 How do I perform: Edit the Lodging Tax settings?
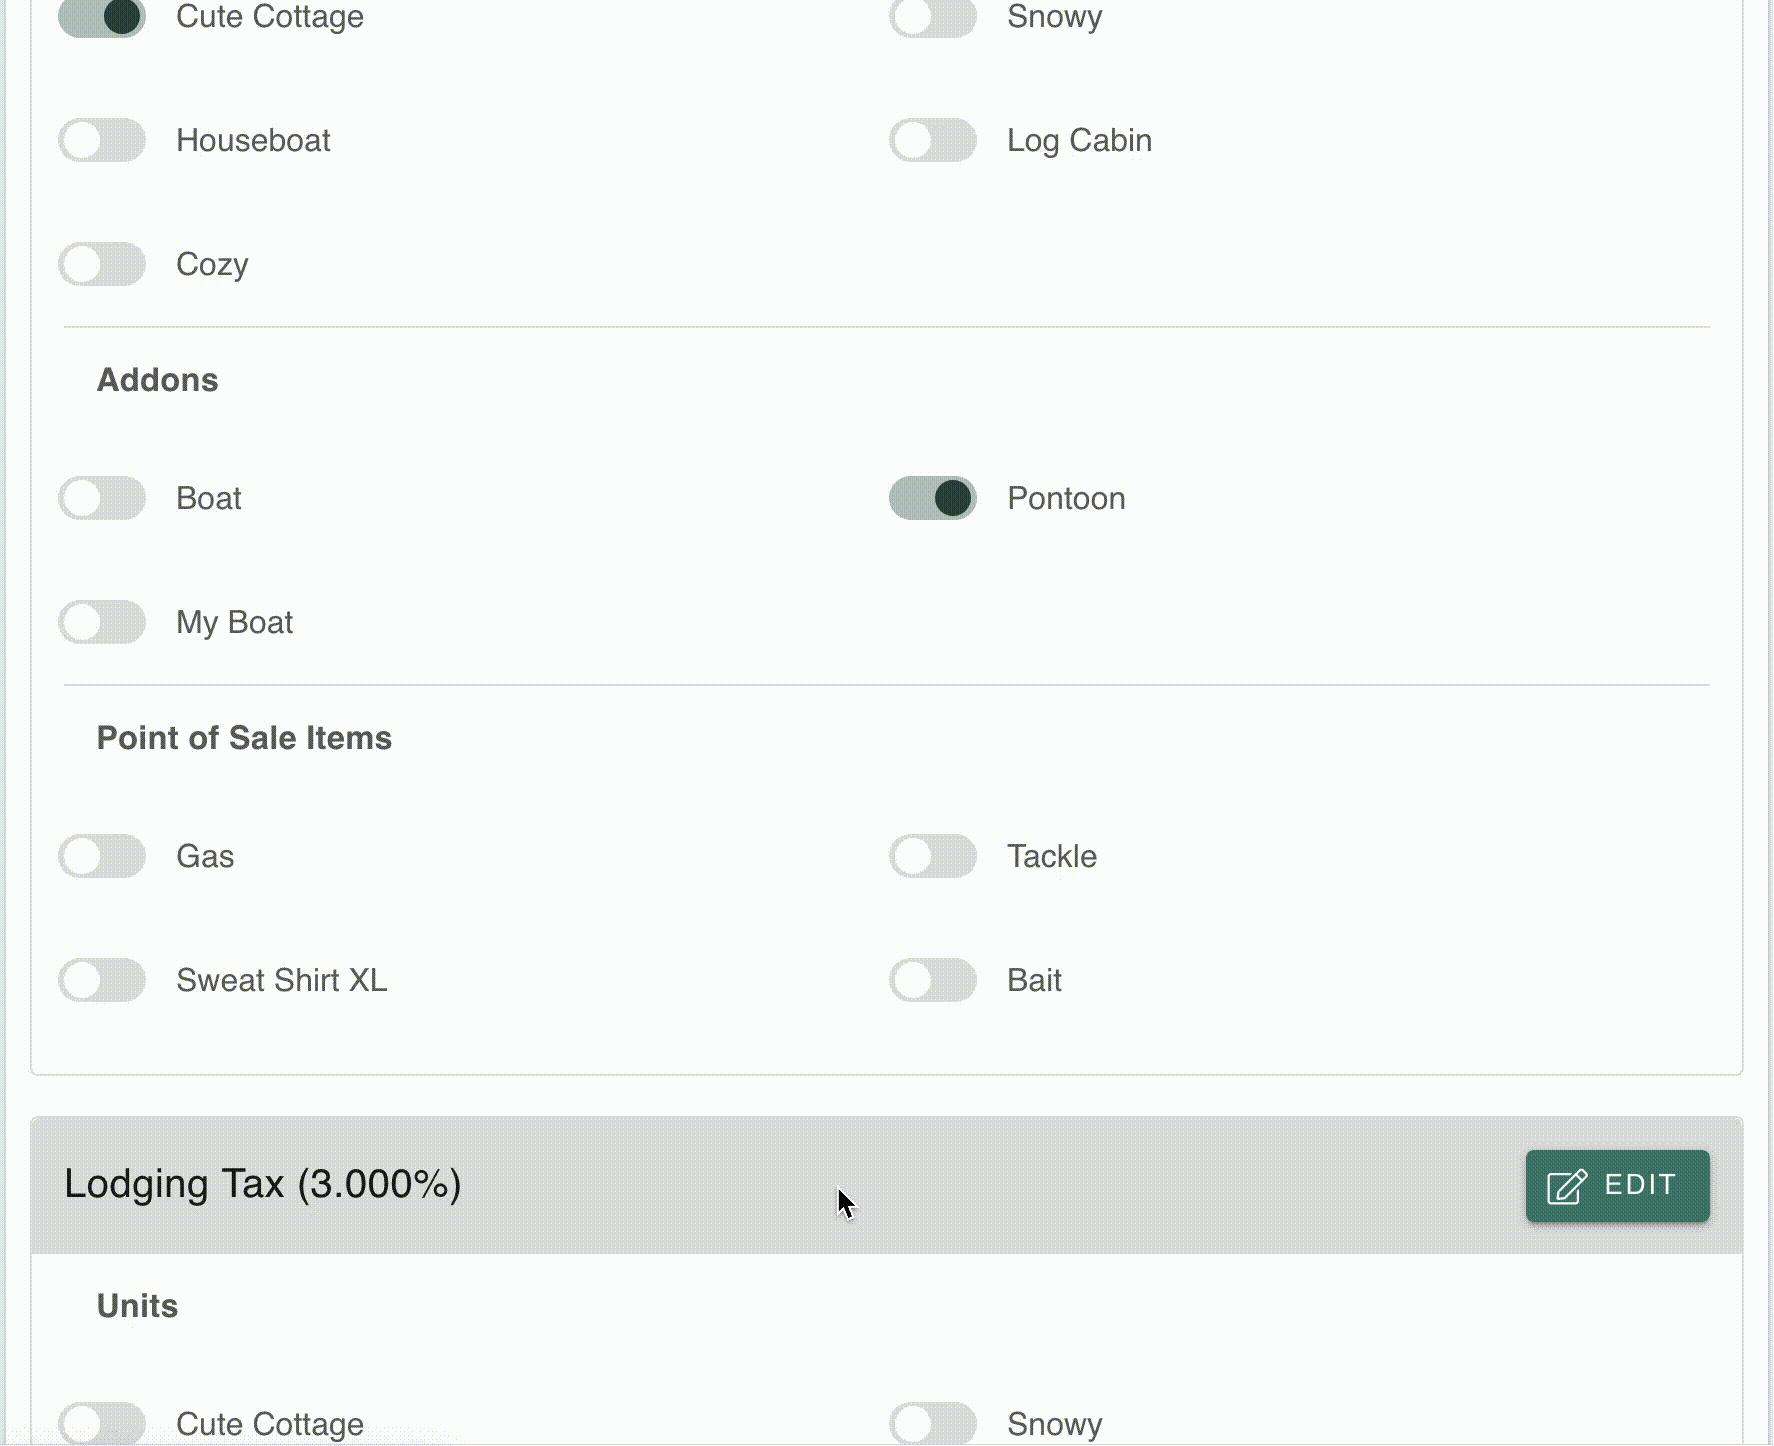(x=1617, y=1186)
